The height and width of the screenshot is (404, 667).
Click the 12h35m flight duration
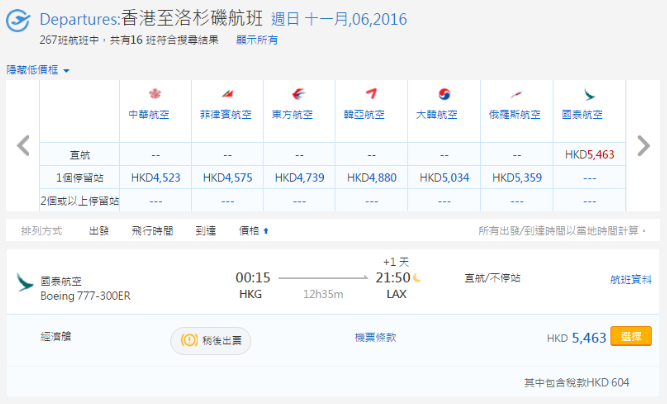coord(323,294)
